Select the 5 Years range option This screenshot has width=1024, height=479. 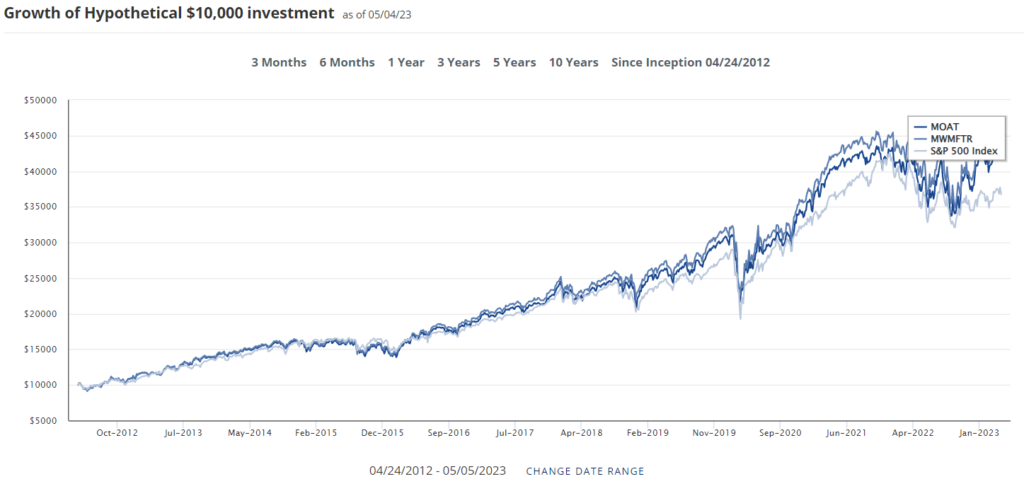[x=514, y=62]
